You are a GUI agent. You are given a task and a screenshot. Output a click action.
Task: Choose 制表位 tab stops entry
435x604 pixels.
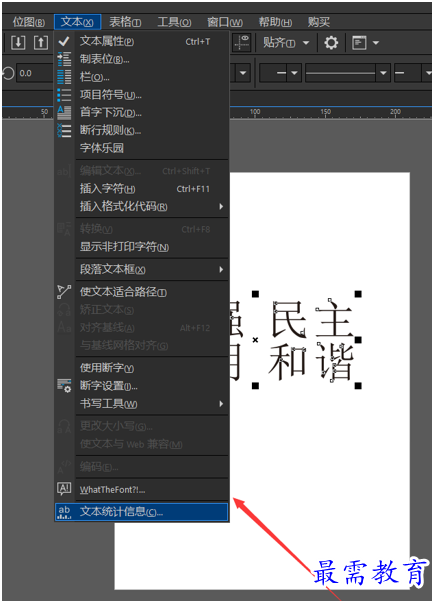(142, 59)
